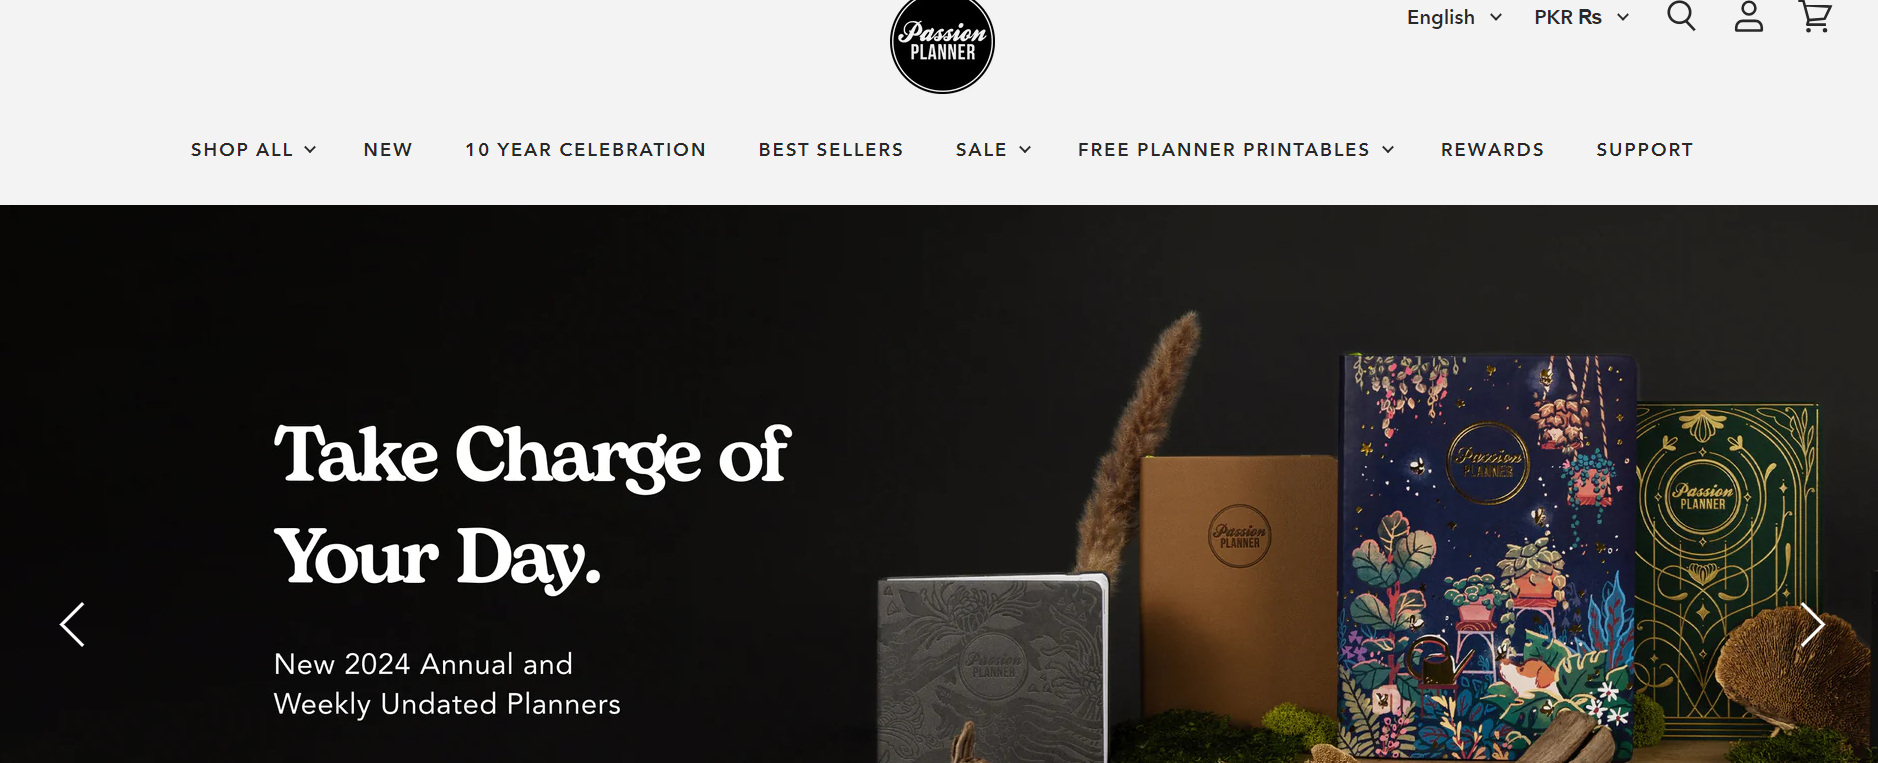
Task: Open Free Planner Printables dropdown
Action: 1236,149
